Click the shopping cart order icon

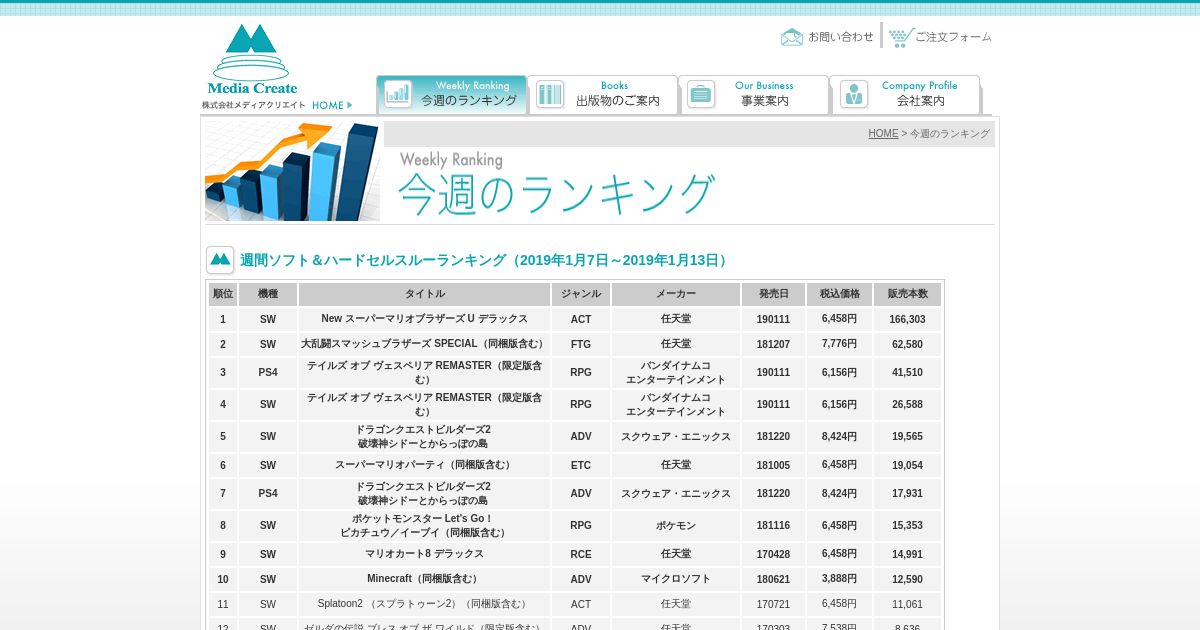(901, 37)
